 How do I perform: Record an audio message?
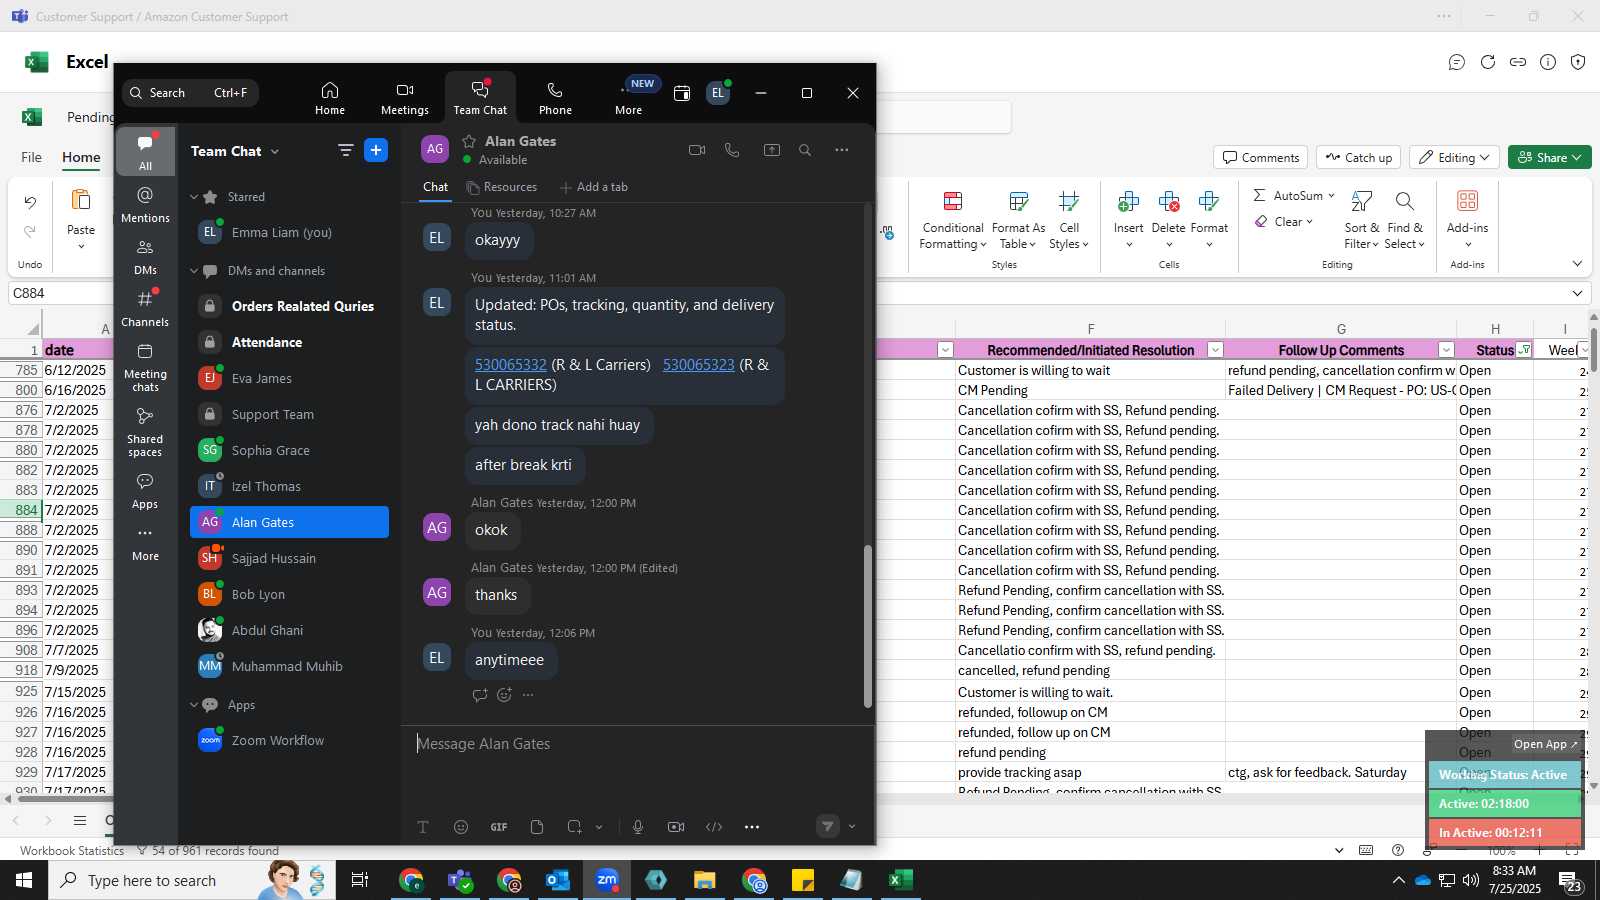click(x=638, y=827)
